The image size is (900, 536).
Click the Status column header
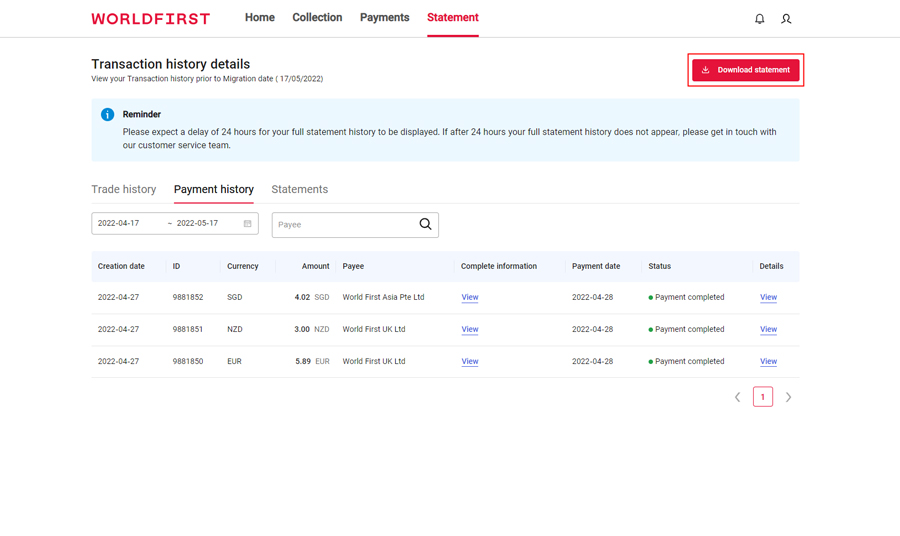click(660, 266)
